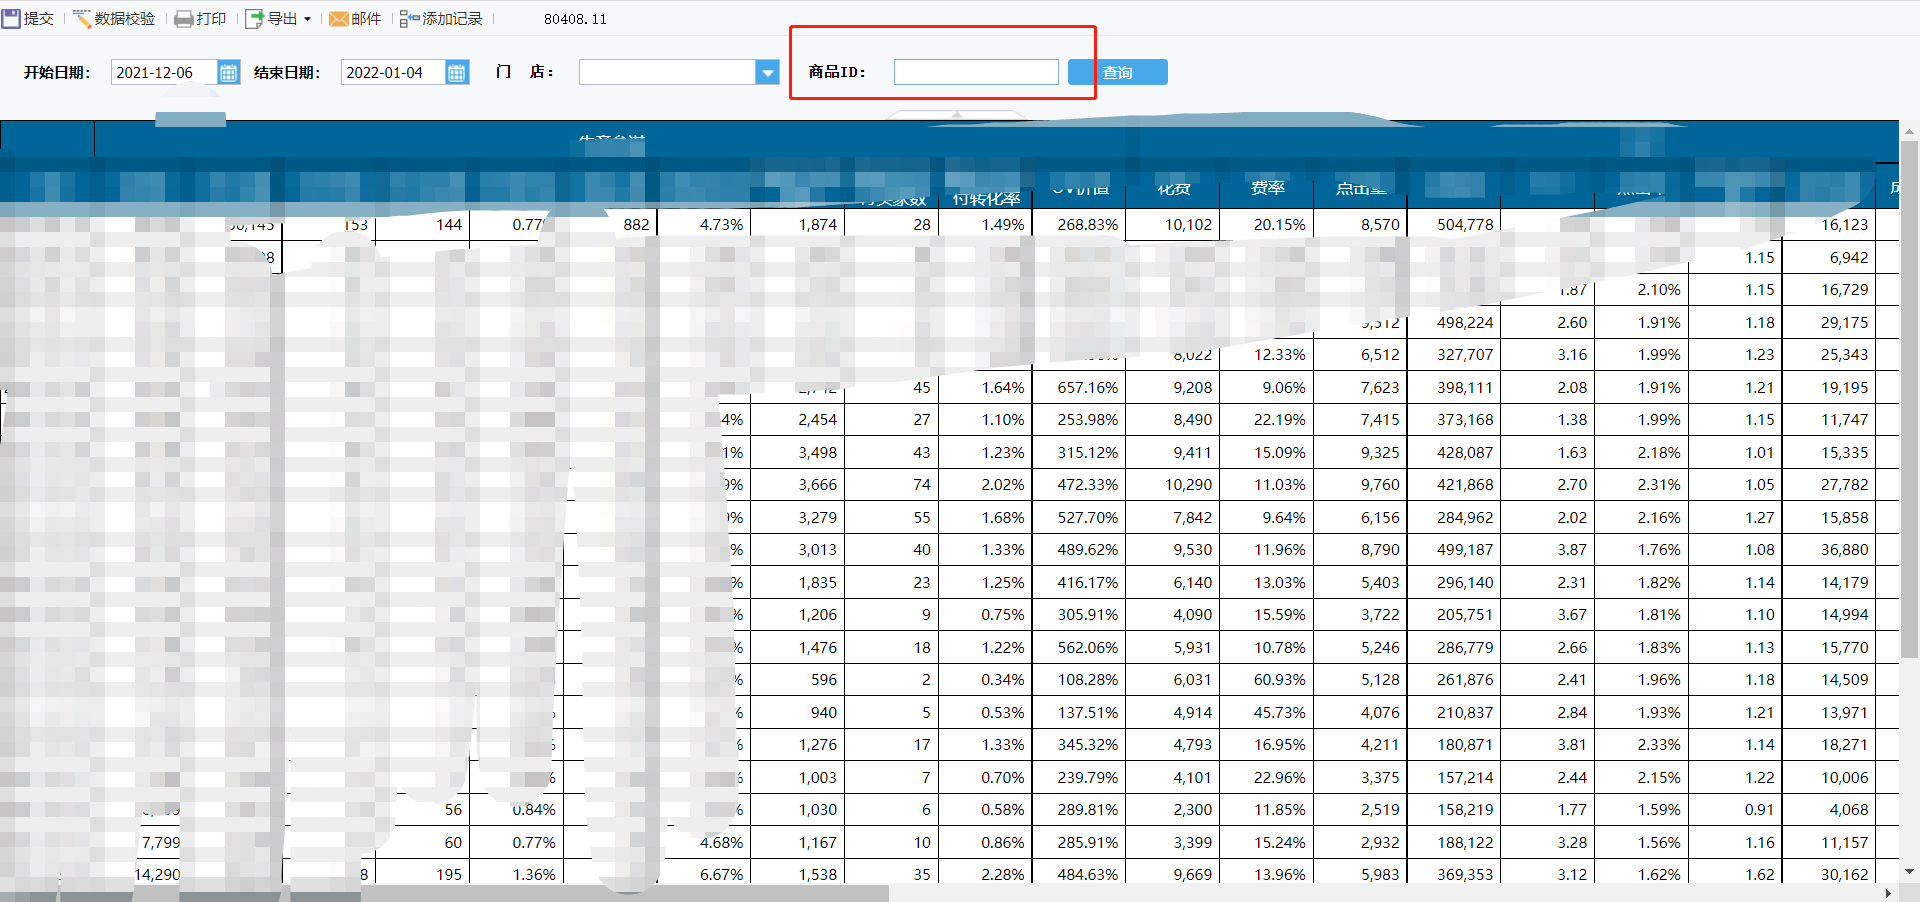
Task: Click 添加记录 add record button
Action: 441,18
